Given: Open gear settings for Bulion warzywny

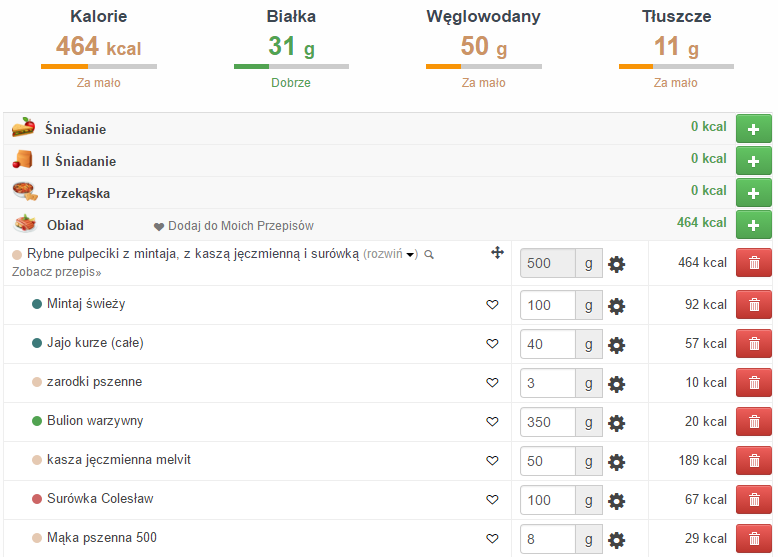Looking at the screenshot, I should point(617,422).
